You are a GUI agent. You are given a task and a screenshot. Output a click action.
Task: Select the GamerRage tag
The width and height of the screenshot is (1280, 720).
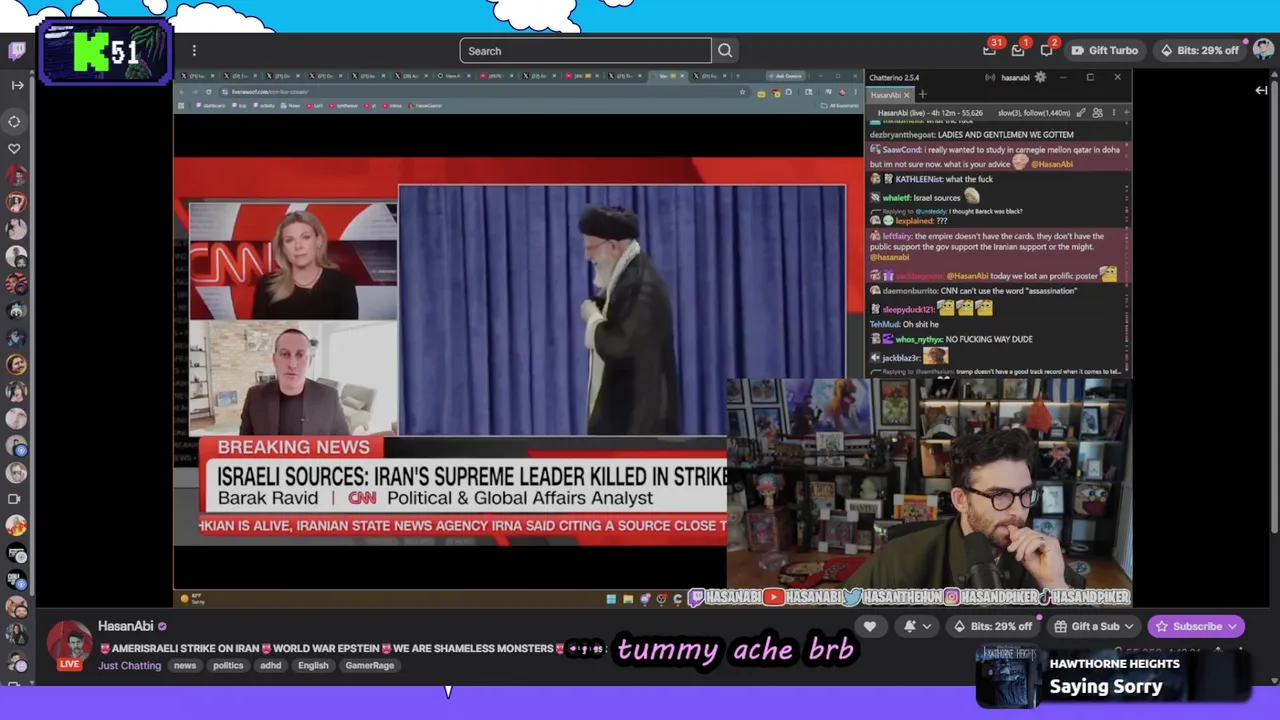pos(369,665)
